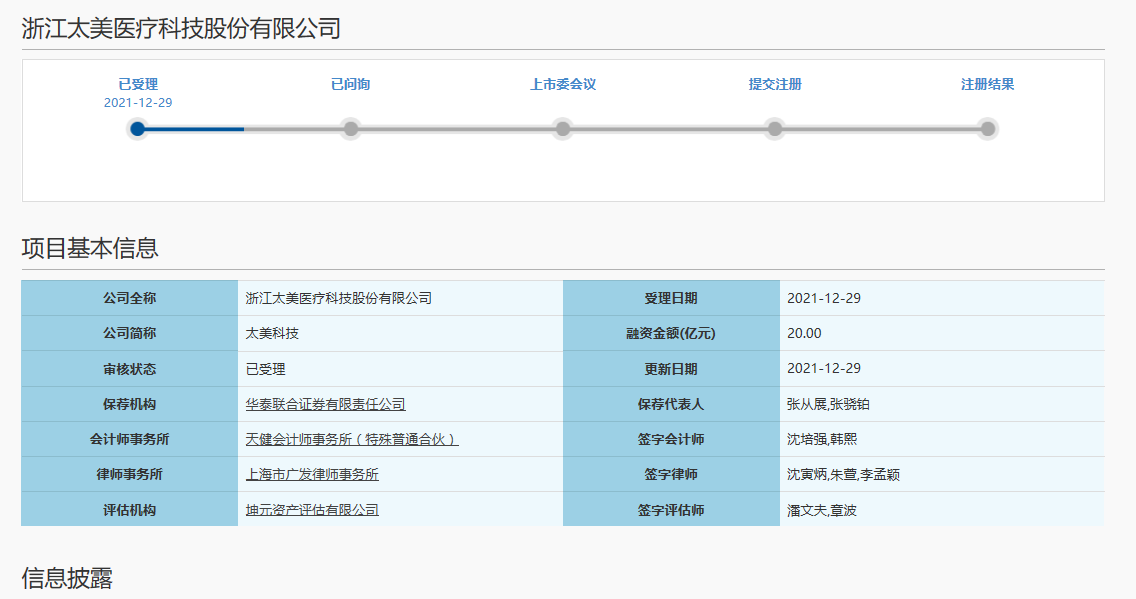Click the 公司全称 header cell
This screenshot has width=1136, height=599.
(130, 298)
